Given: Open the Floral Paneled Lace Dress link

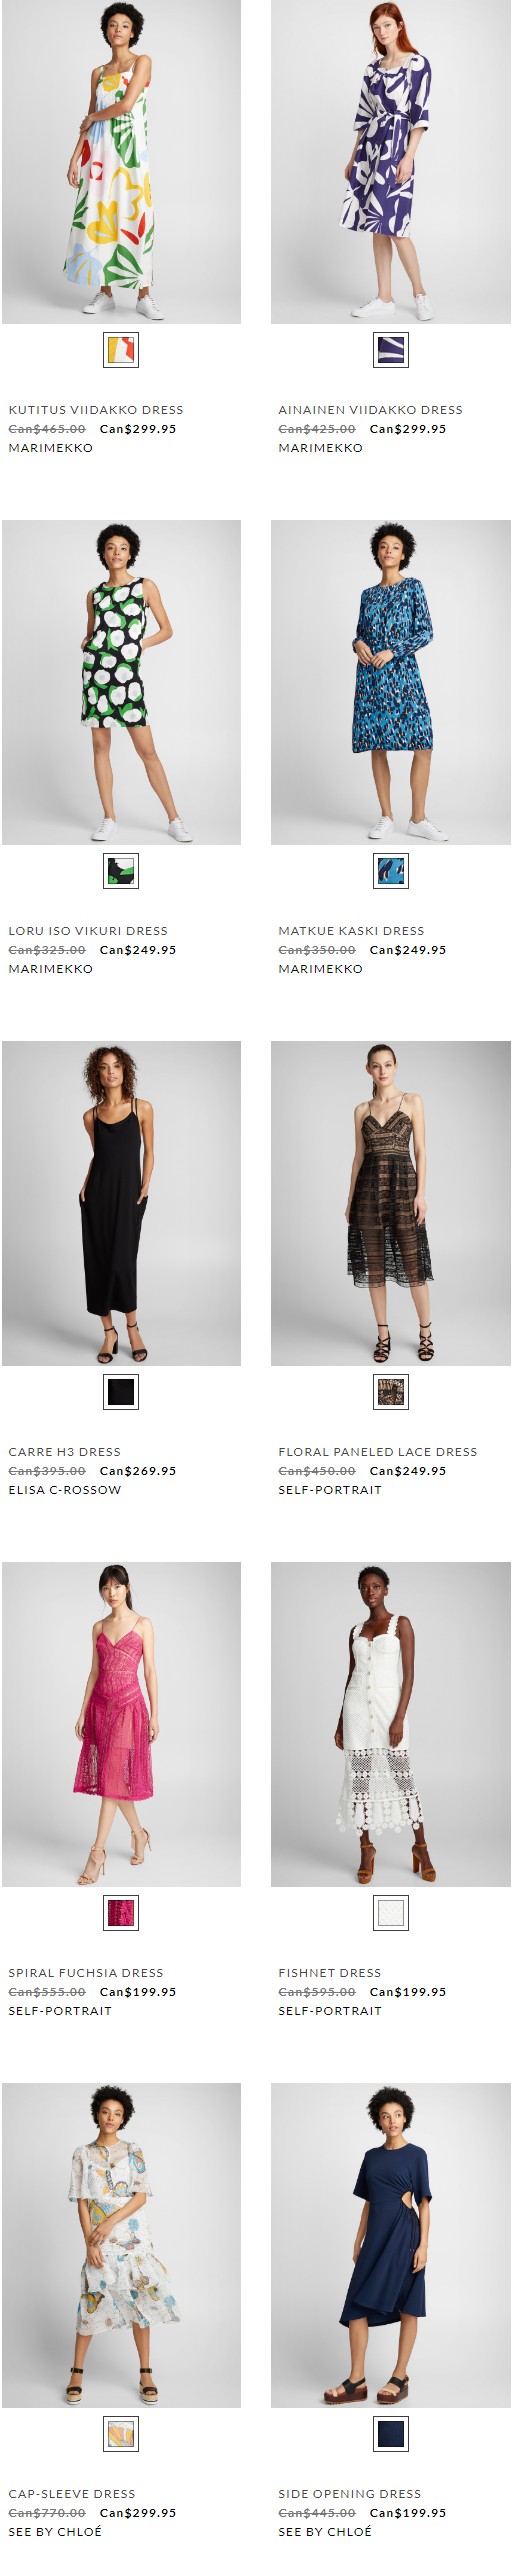Looking at the screenshot, I should (x=378, y=1452).
